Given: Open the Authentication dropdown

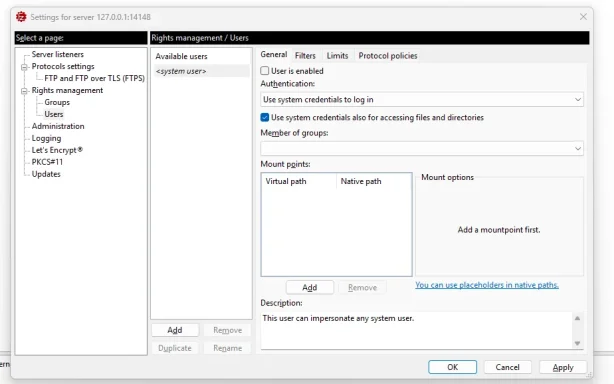Looking at the screenshot, I should 422,99.
